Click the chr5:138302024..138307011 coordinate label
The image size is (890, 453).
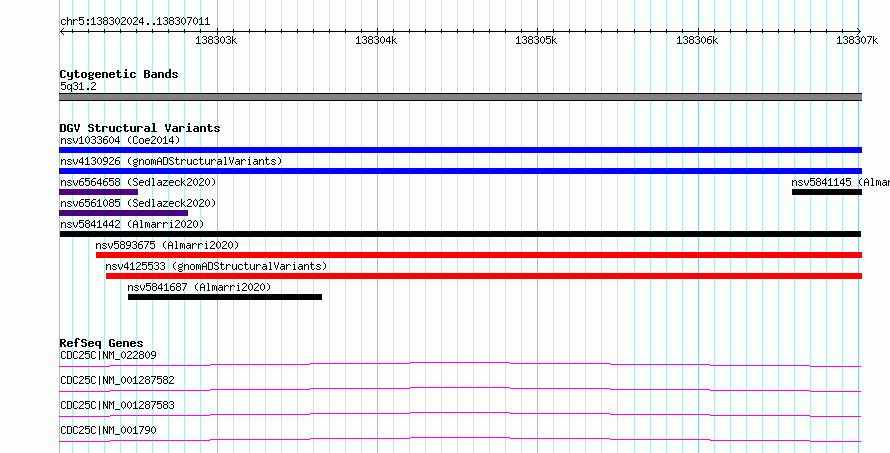(135, 22)
